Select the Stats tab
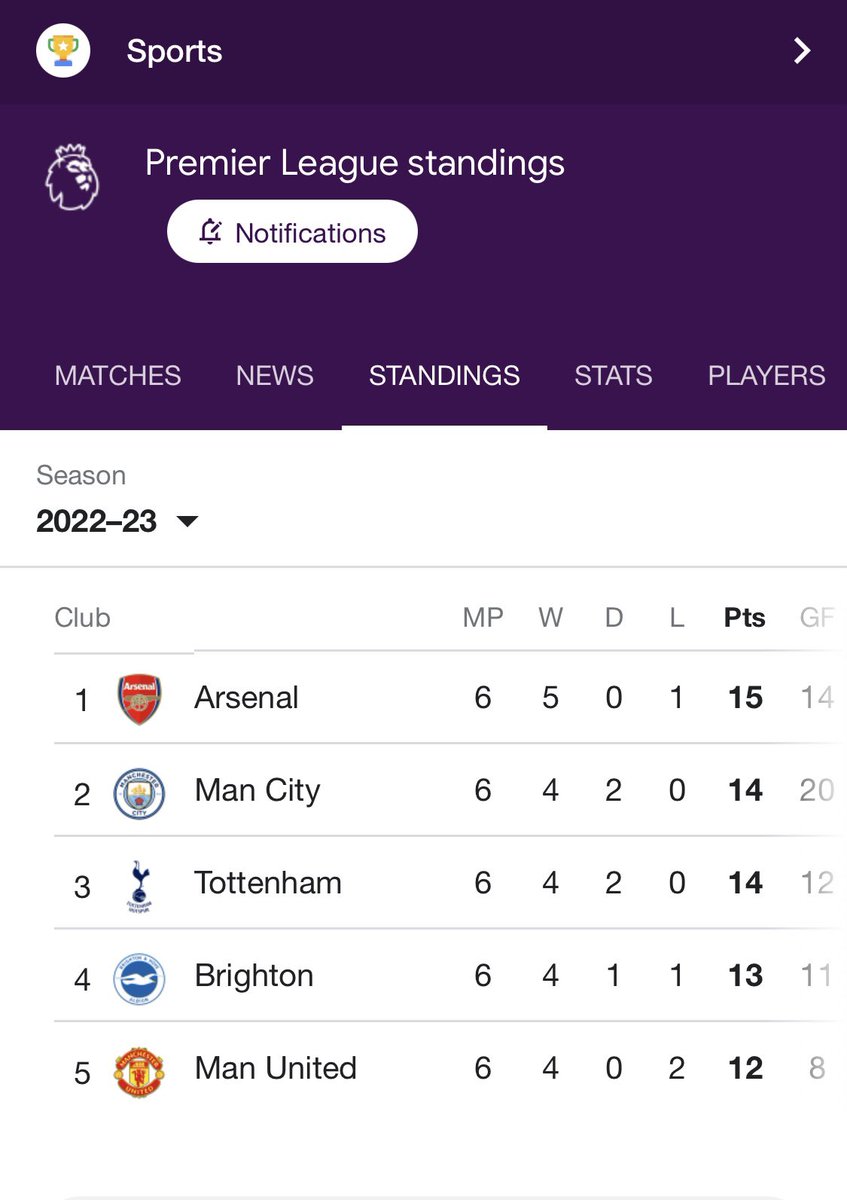Screen dimensions: 847x1200 pyautogui.click(x=613, y=376)
